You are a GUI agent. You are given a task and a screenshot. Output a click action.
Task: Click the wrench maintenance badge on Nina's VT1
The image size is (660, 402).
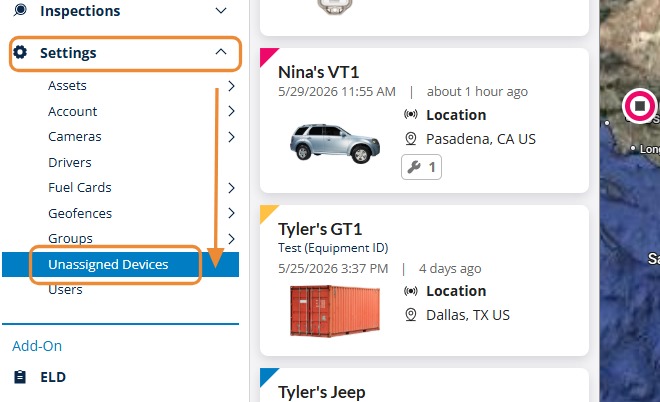coord(421,167)
